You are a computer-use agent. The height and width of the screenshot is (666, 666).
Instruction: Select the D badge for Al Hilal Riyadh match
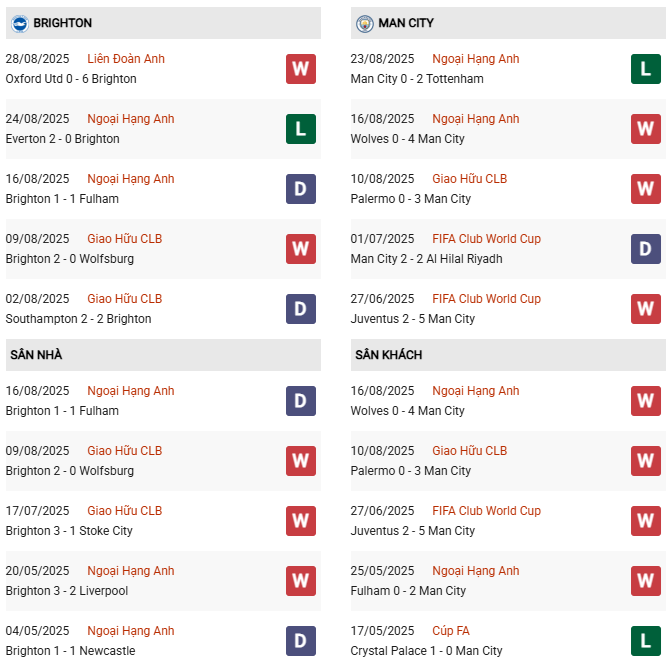(646, 249)
